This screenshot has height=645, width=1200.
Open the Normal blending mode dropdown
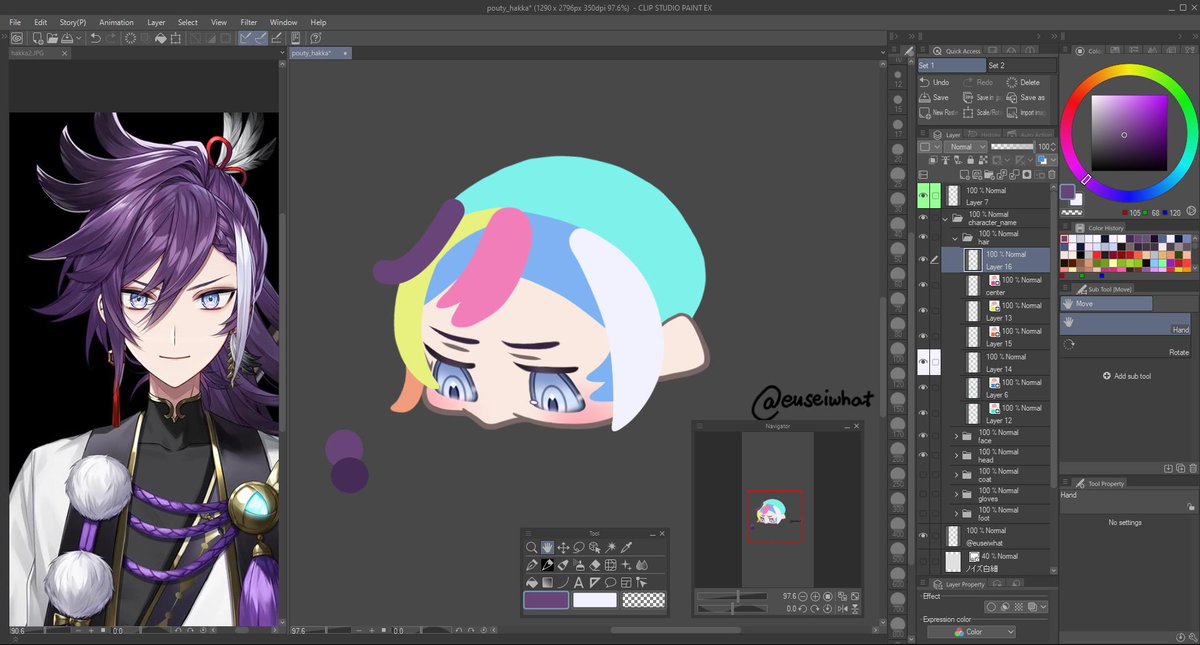pos(966,147)
